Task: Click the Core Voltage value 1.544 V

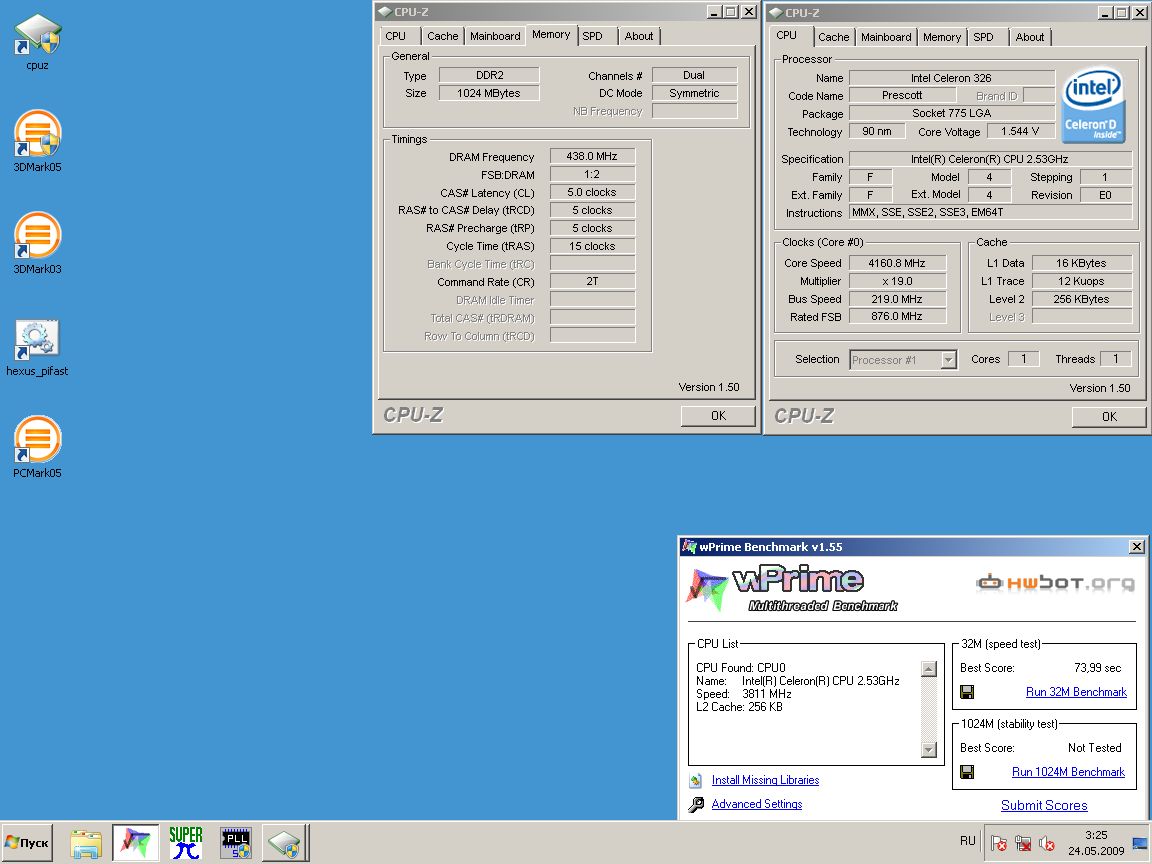Action: (x=1020, y=132)
